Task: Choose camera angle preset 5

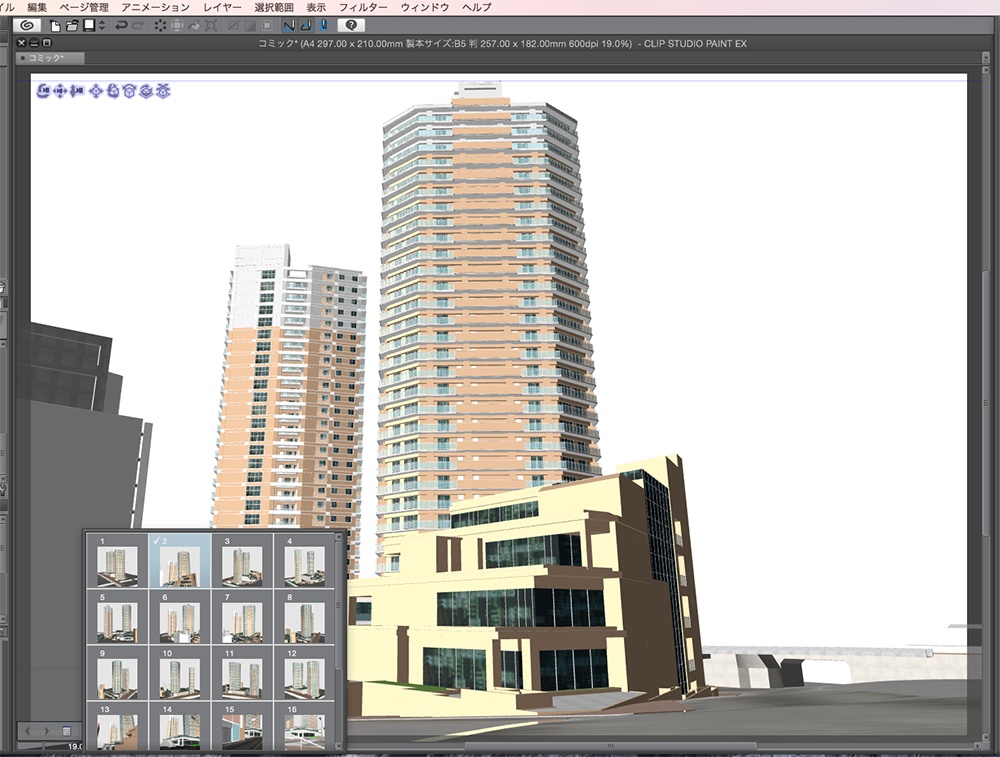Action: 117,617
